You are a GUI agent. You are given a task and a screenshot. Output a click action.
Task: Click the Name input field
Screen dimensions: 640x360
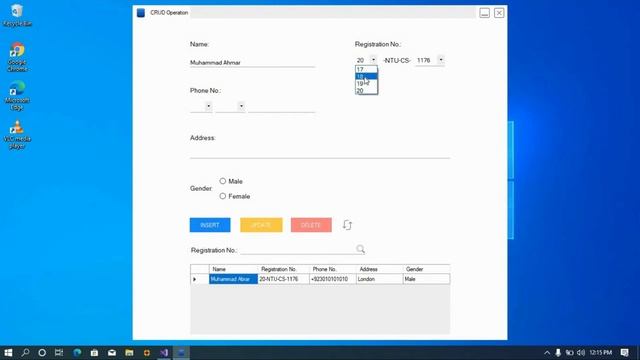[x=252, y=62]
